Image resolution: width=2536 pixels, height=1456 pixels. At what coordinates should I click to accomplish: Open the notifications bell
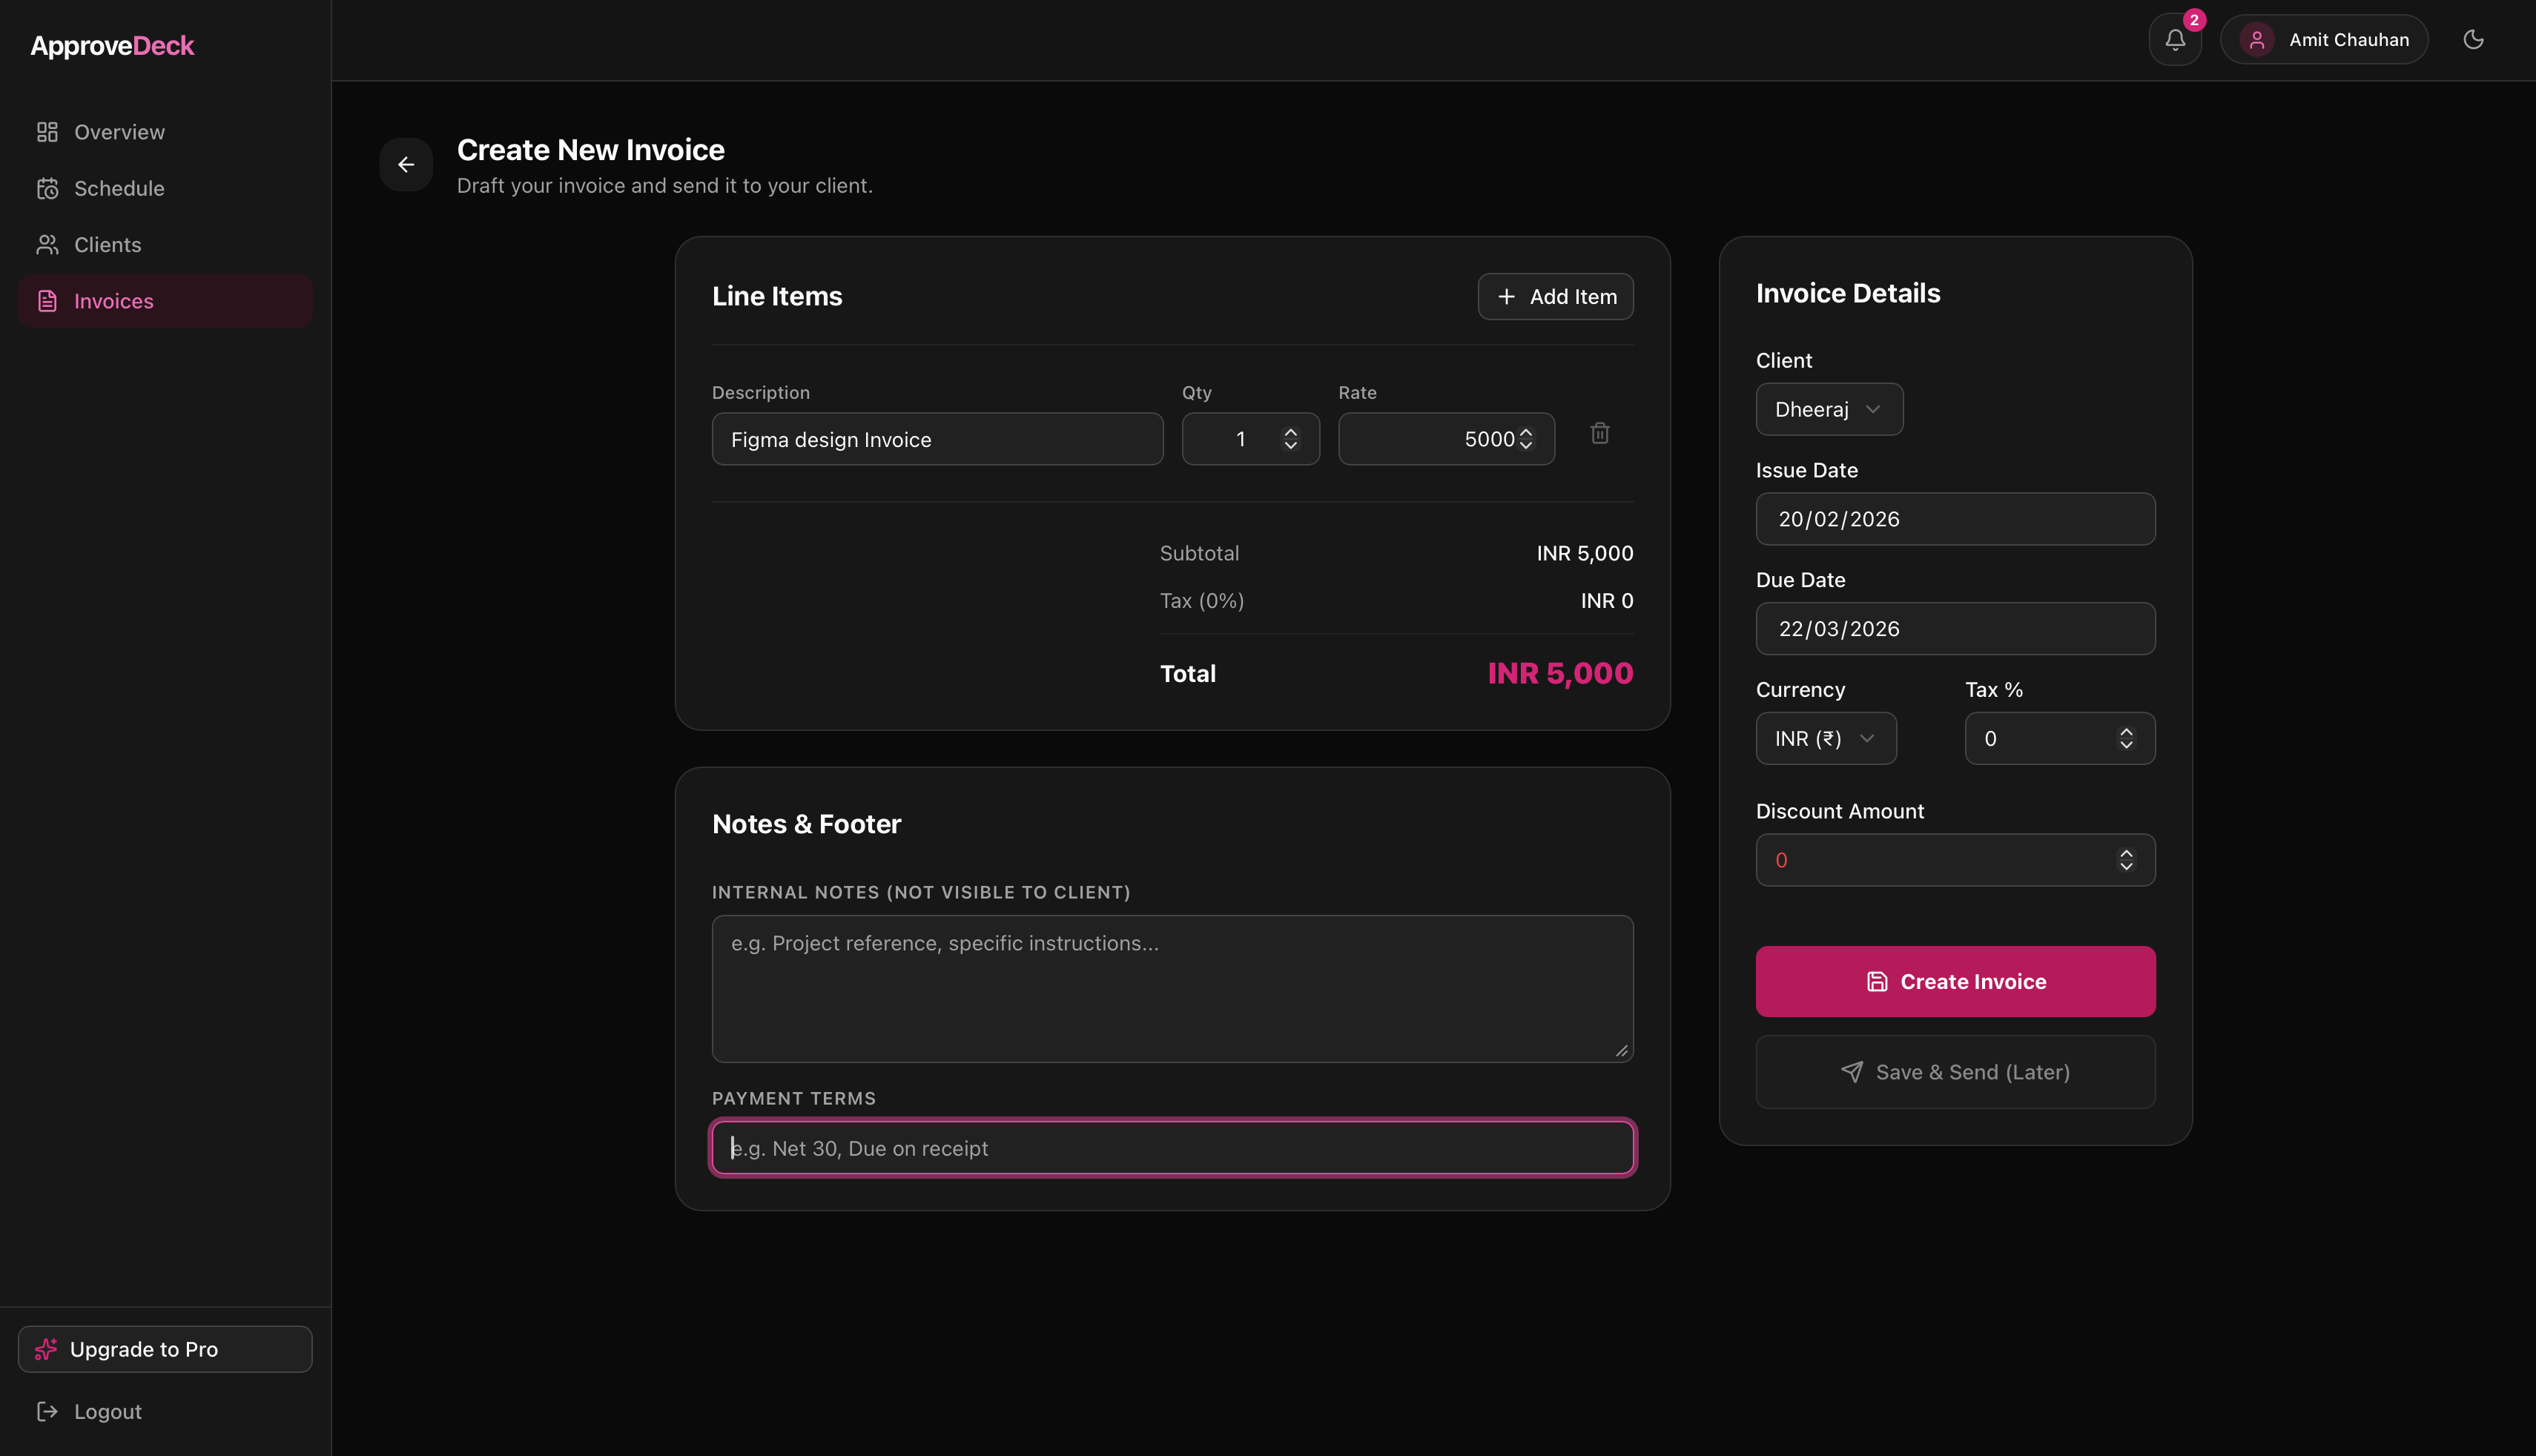click(2174, 40)
